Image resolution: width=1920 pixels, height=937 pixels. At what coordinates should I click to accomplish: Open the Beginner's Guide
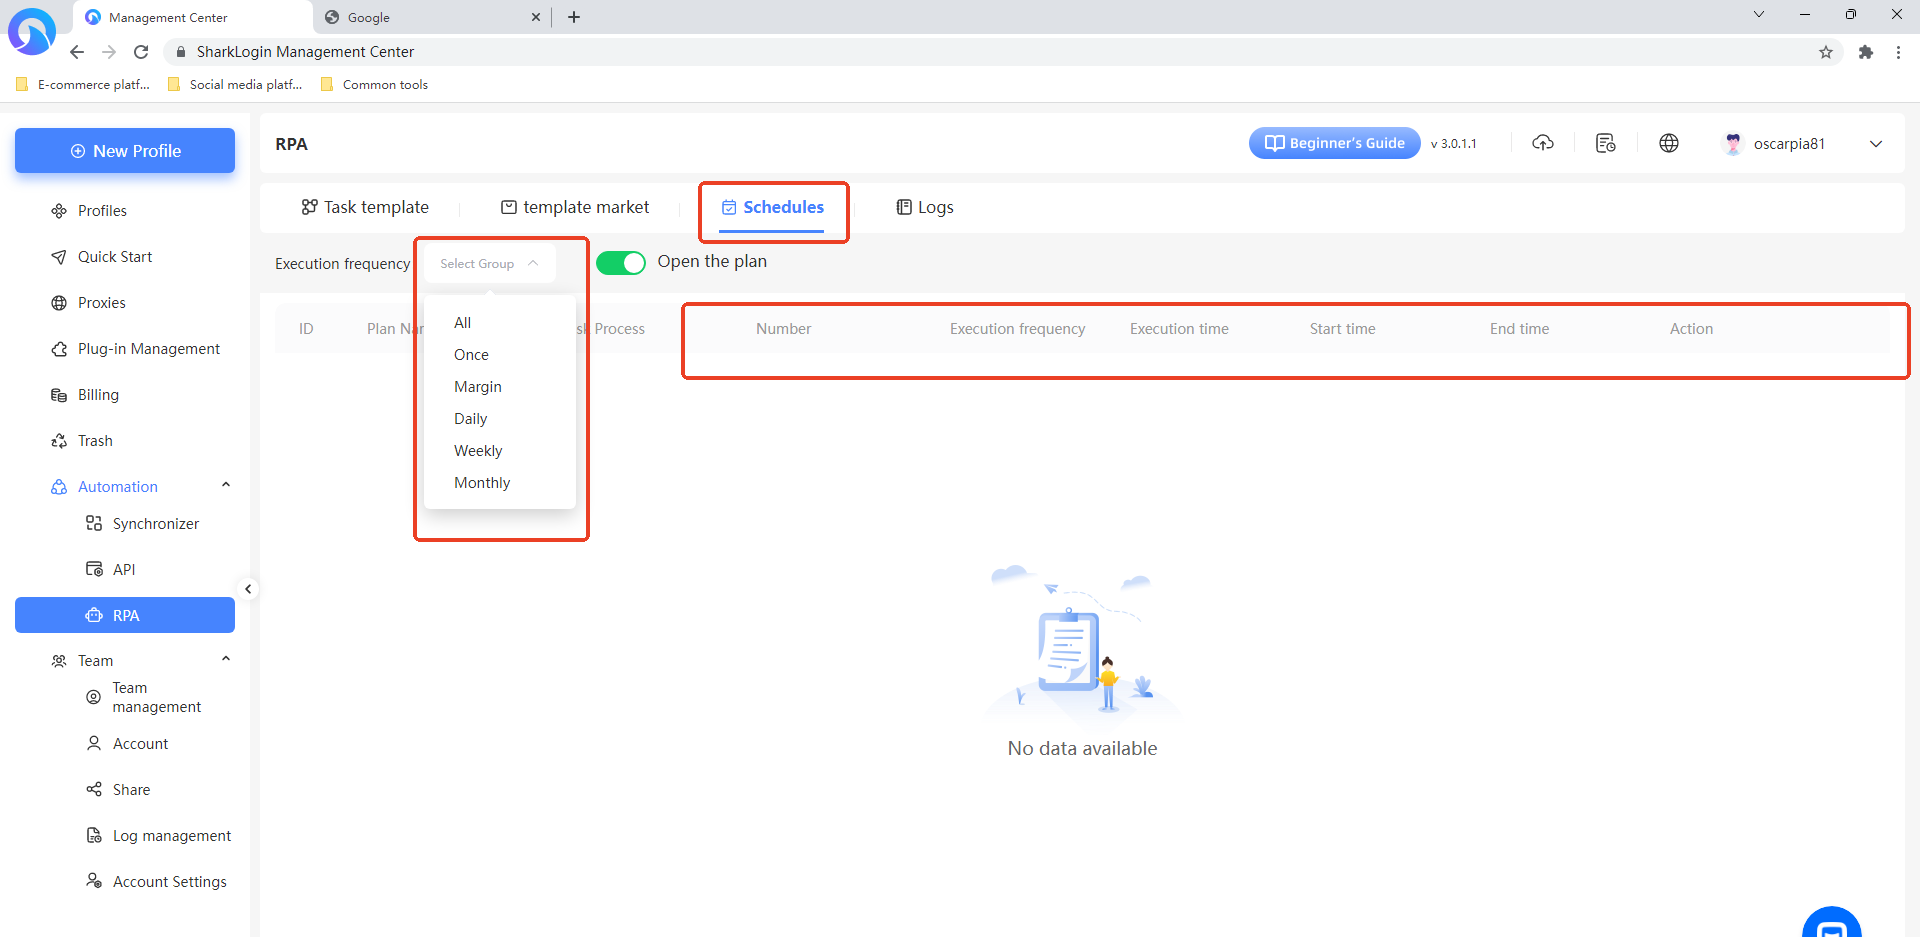(x=1334, y=143)
